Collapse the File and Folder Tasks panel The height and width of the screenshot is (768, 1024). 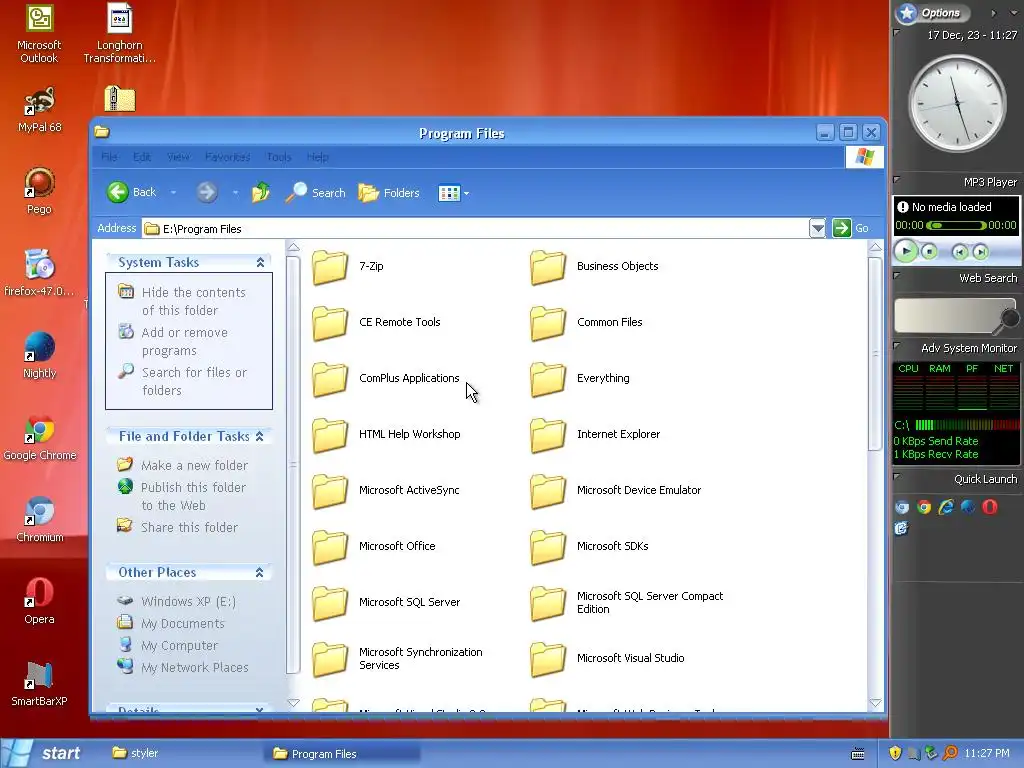coord(259,436)
